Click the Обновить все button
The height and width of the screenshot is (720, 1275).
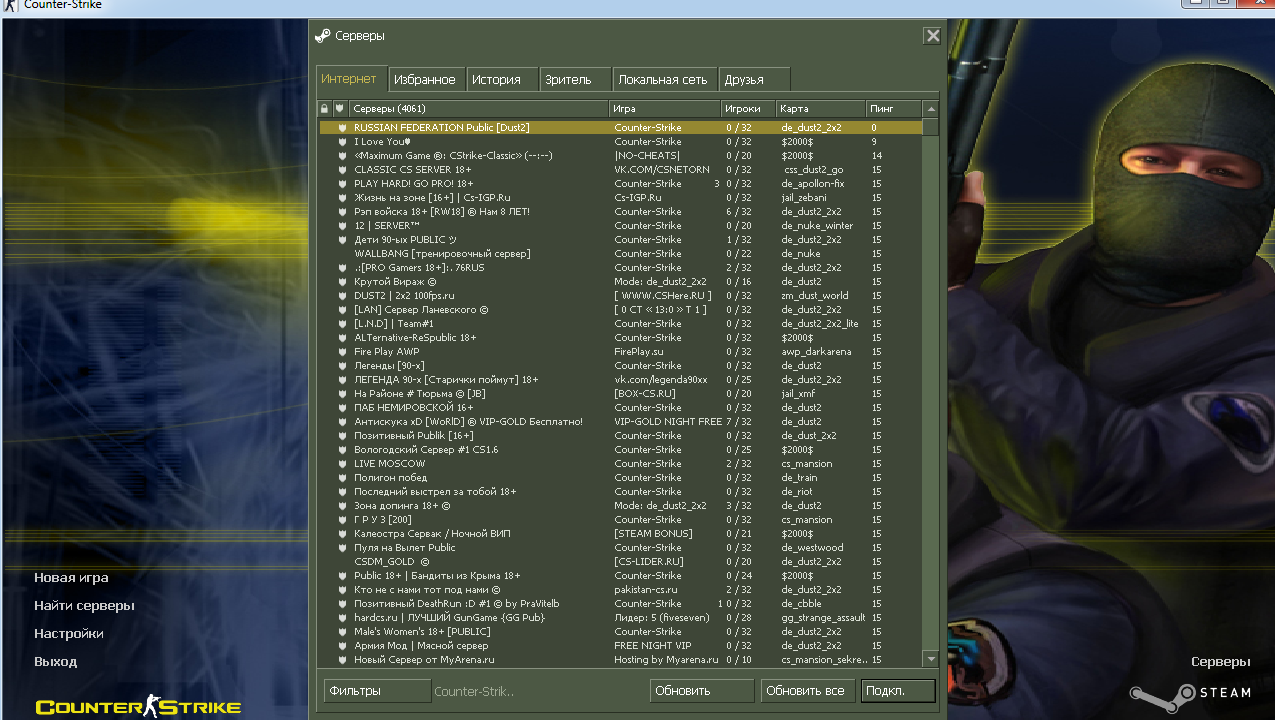(807, 691)
